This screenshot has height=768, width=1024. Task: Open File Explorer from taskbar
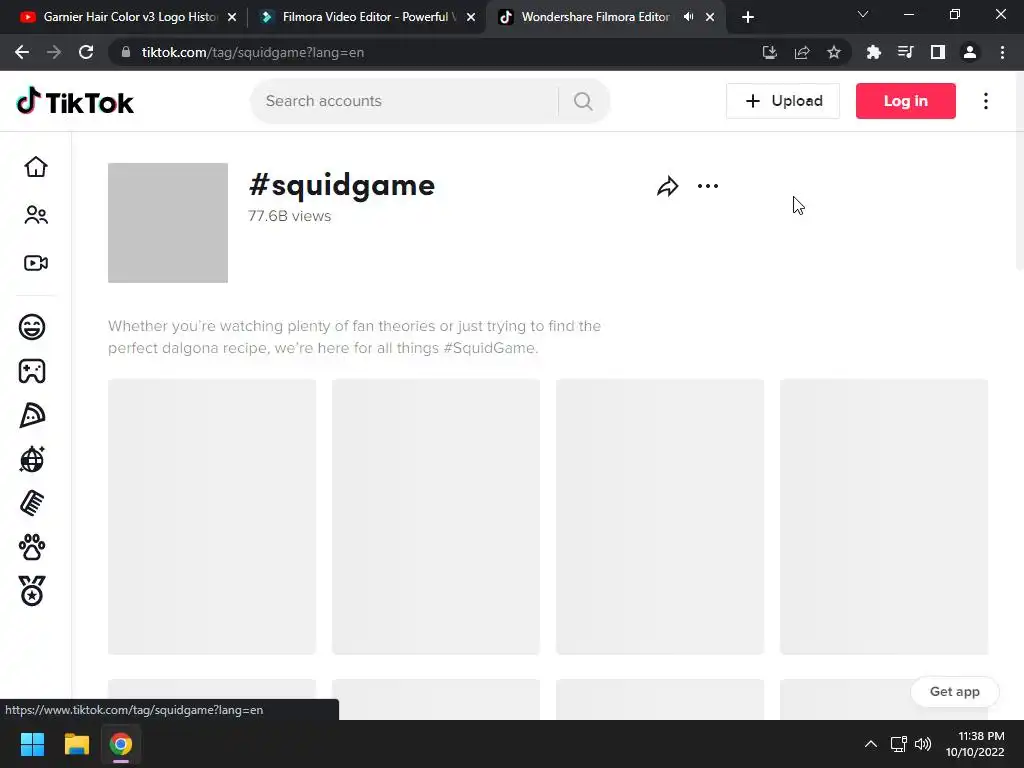click(76, 744)
